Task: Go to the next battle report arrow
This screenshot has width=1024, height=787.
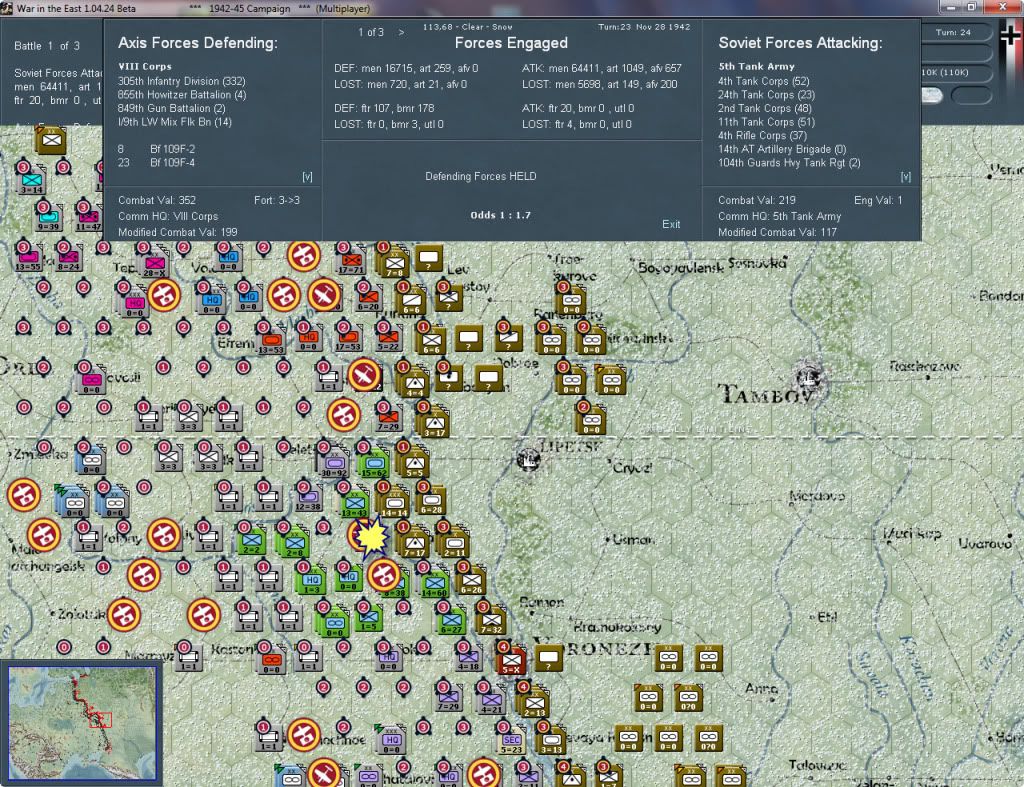Action: click(x=401, y=32)
